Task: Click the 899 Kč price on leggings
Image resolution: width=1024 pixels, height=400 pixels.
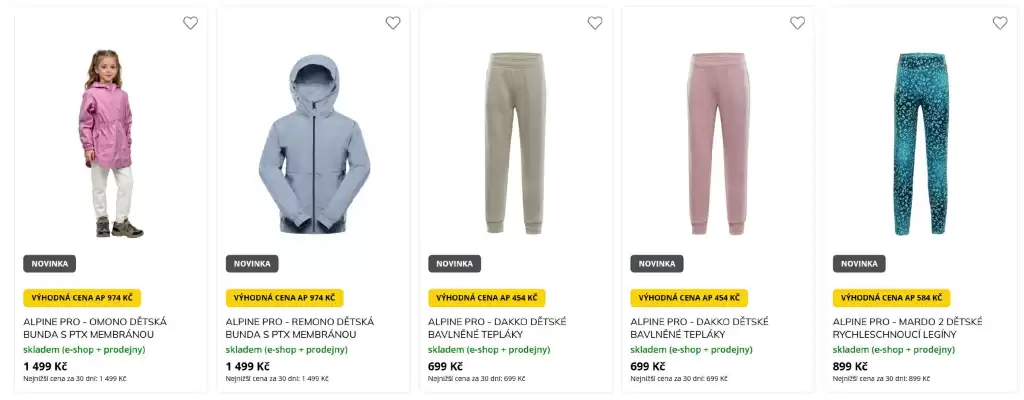Action: [850, 366]
